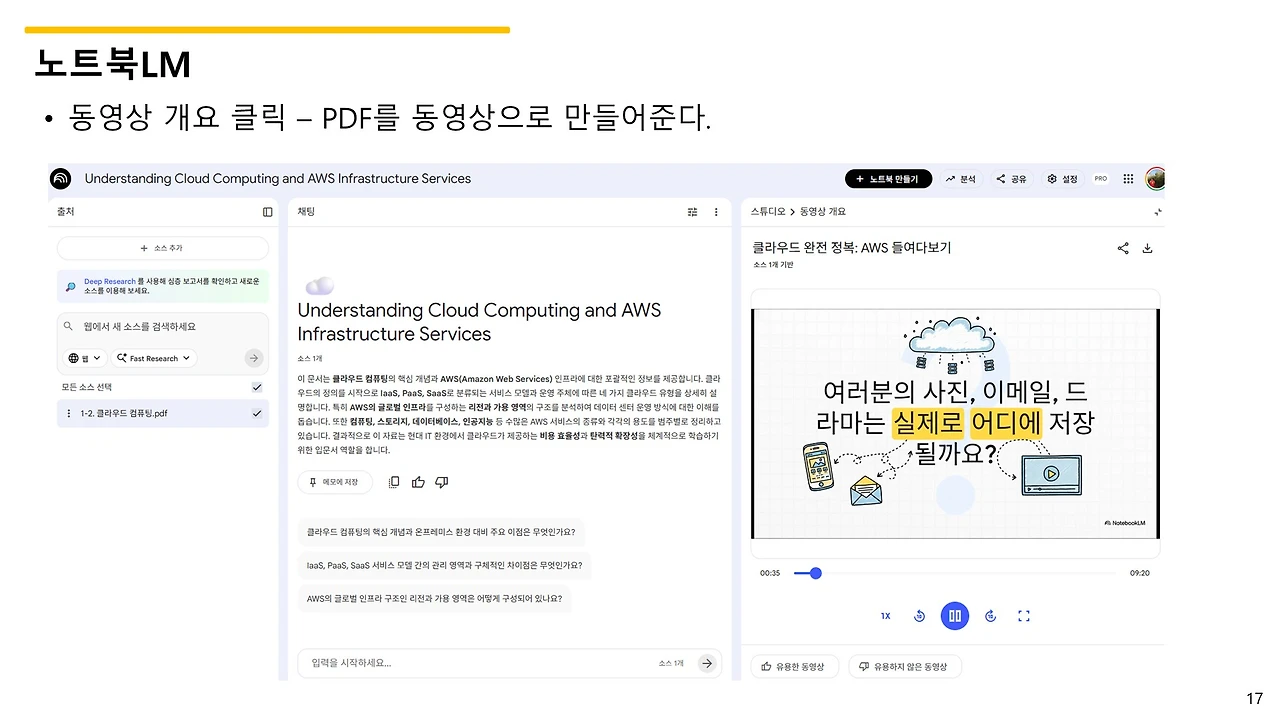Open the 분석 (analytics) panel
The height and width of the screenshot is (720, 1280).
click(961, 179)
